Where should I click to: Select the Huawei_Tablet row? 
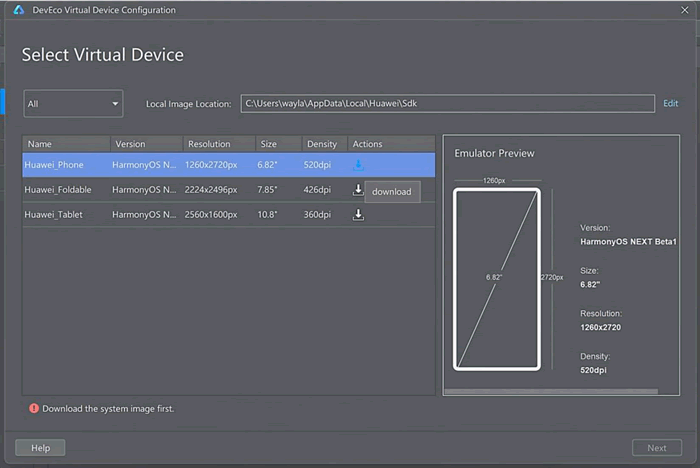(x=229, y=215)
